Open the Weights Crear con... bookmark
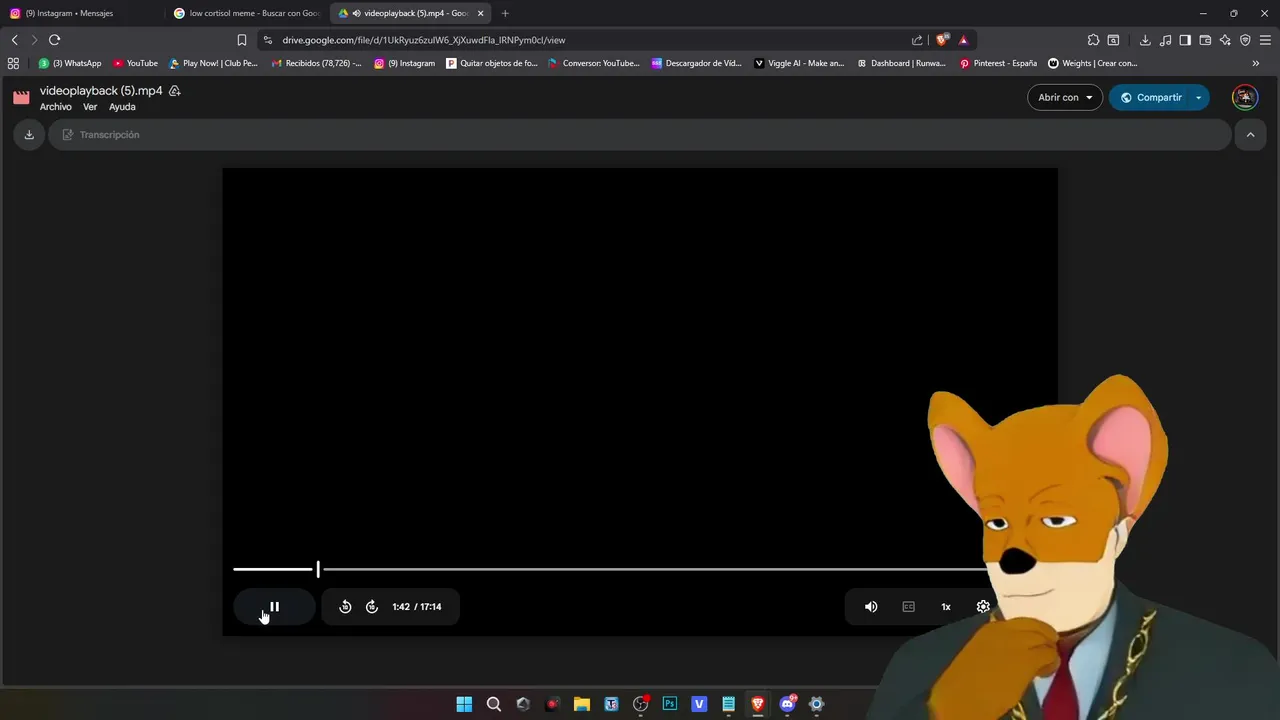The height and width of the screenshot is (720, 1280). coord(1092,63)
